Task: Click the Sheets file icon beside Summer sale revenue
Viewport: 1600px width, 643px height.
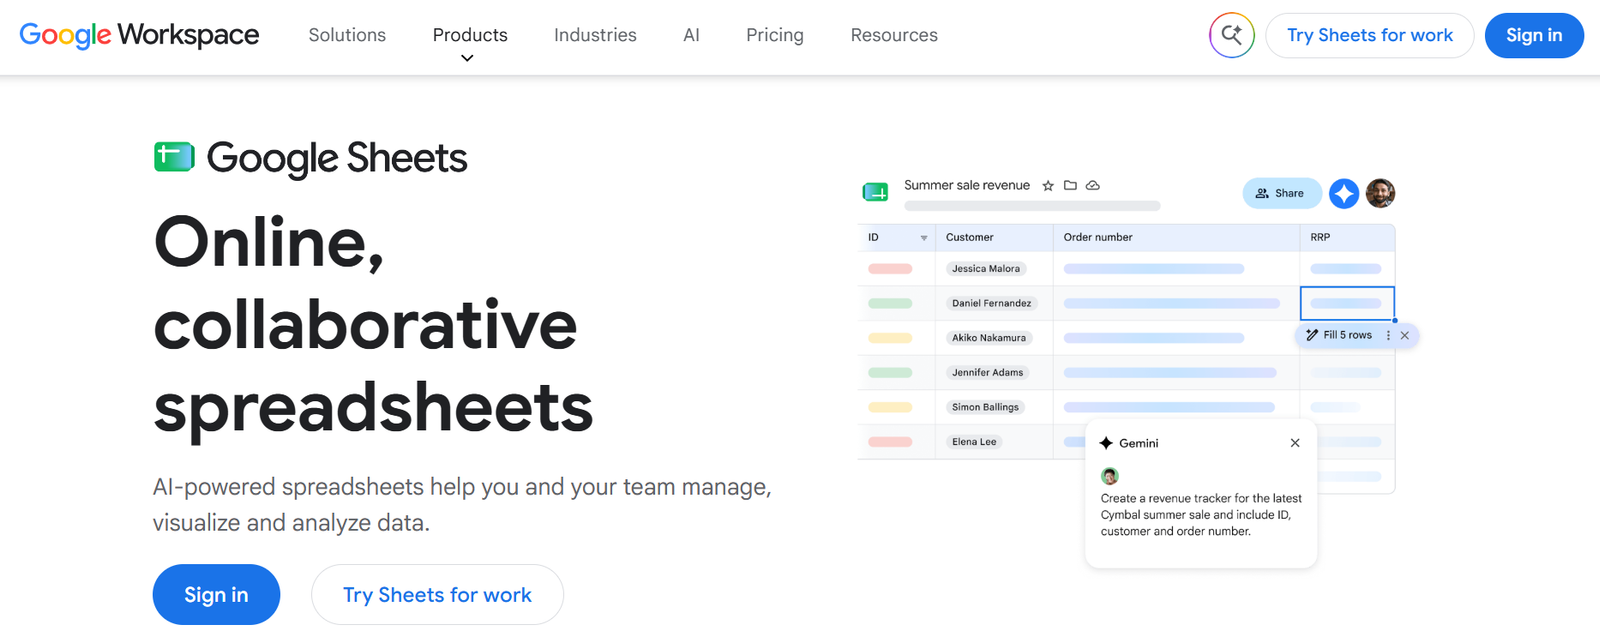Action: (x=875, y=191)
